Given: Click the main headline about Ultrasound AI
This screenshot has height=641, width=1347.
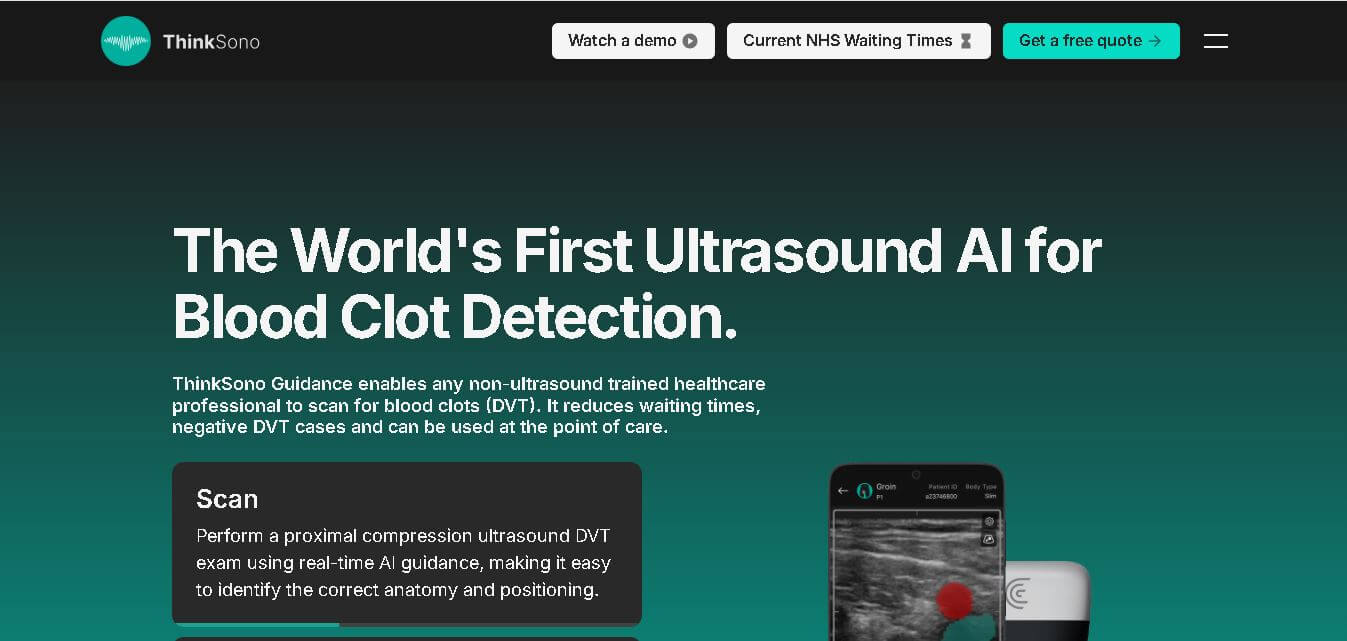Looking at the screenshot, I should tap(637, 283).
